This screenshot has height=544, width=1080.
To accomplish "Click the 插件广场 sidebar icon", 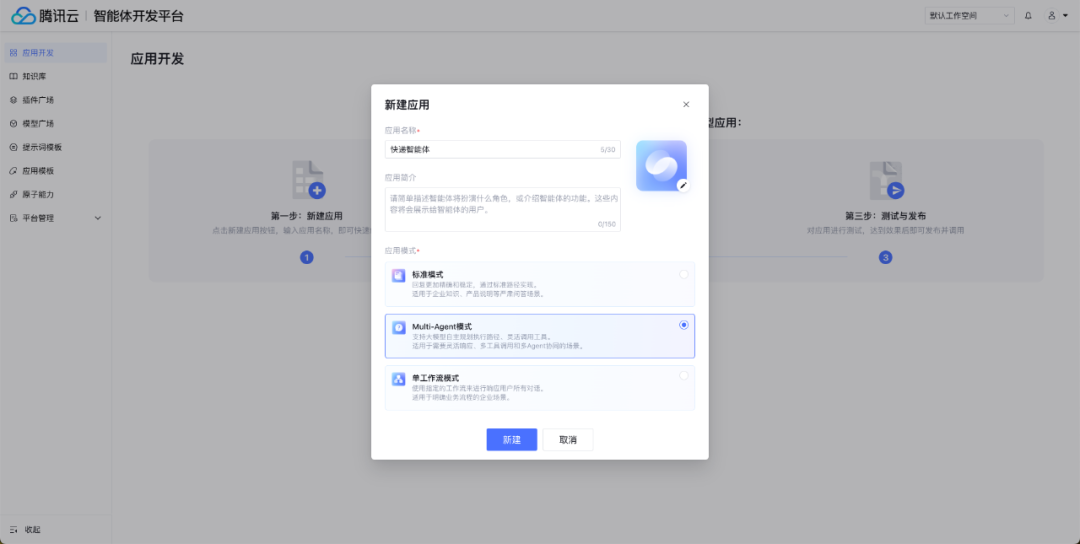I will tap(13, 100).
